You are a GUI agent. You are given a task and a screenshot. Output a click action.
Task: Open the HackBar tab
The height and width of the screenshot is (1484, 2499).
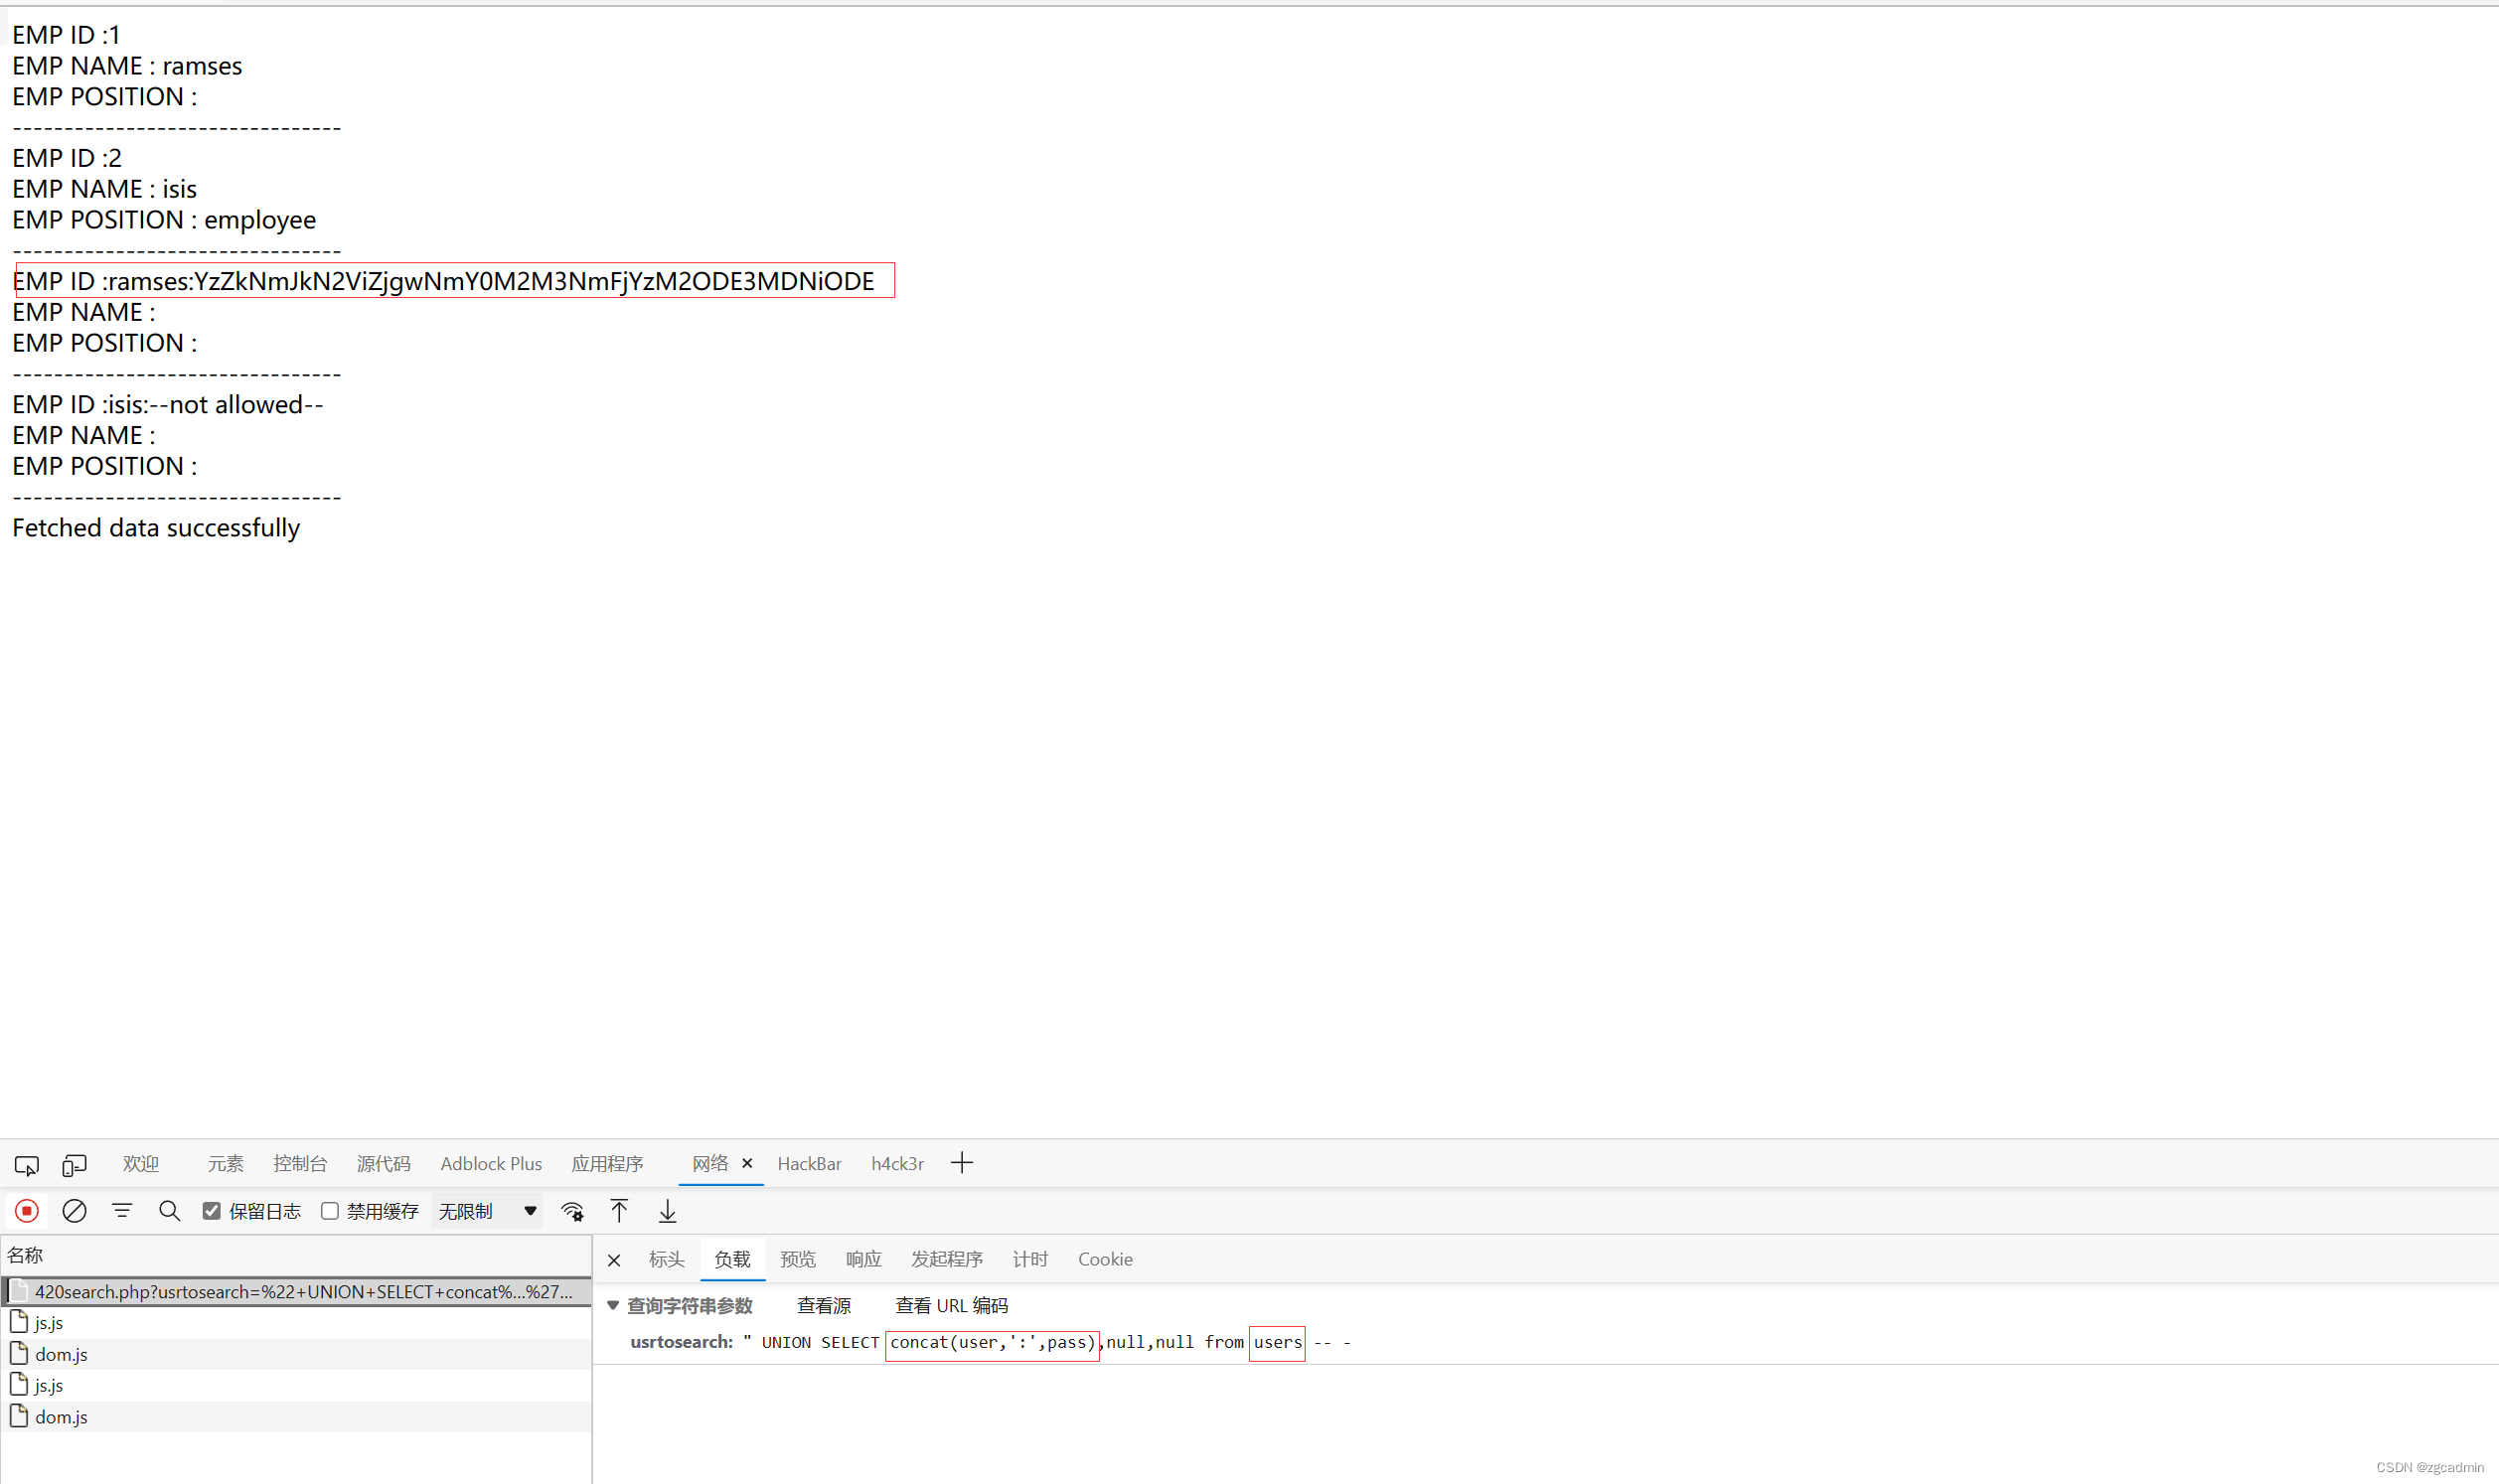[x=809, y=1163]
